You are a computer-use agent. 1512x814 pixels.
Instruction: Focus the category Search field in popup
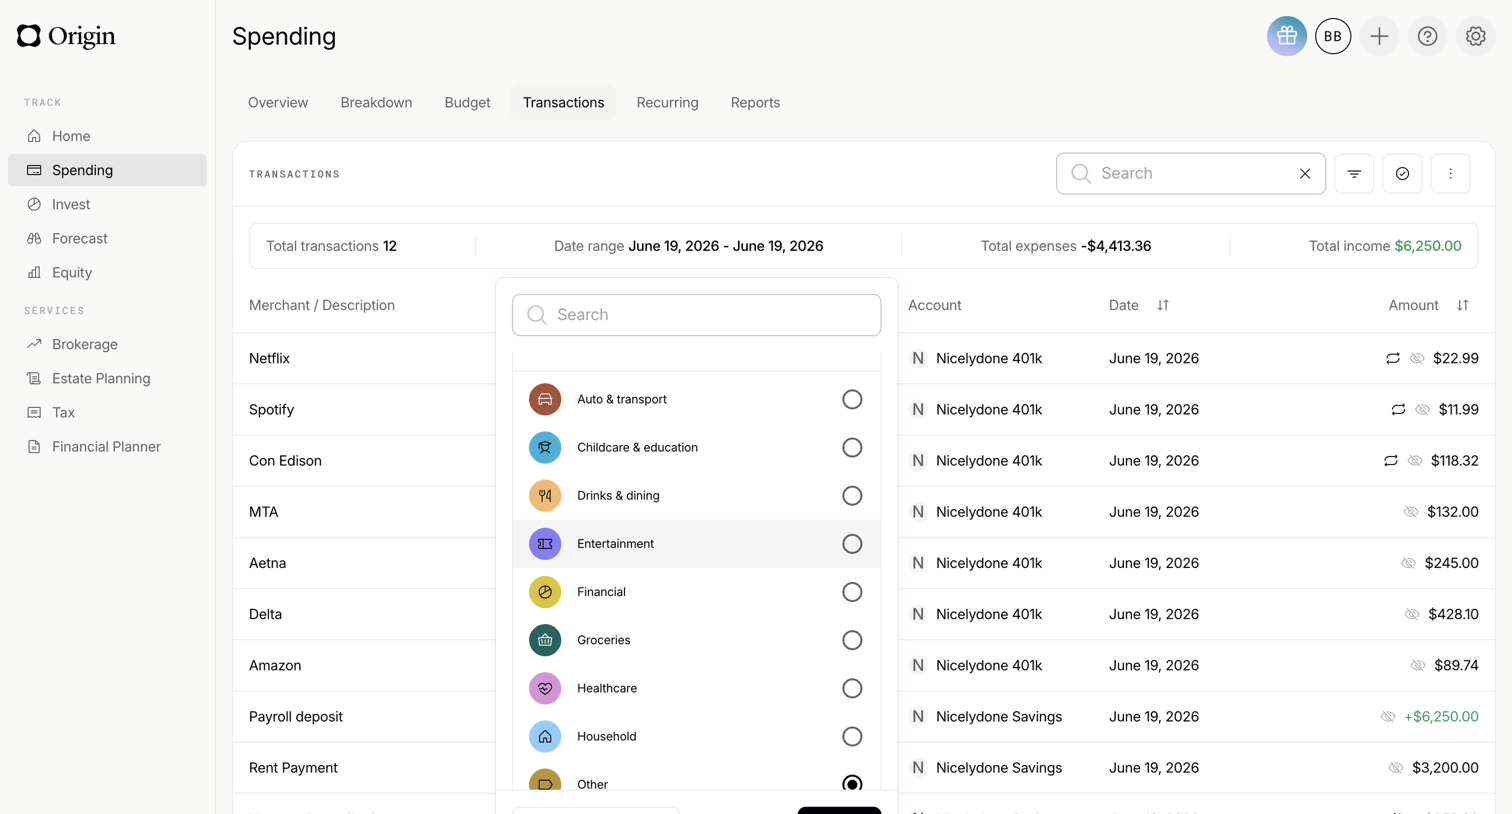(697, 315)
